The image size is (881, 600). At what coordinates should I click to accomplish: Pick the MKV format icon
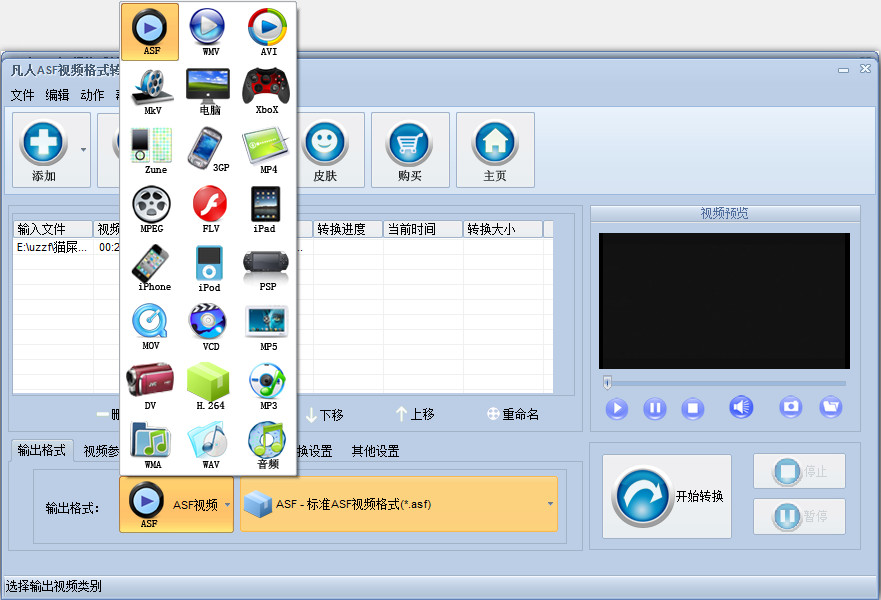151,90
